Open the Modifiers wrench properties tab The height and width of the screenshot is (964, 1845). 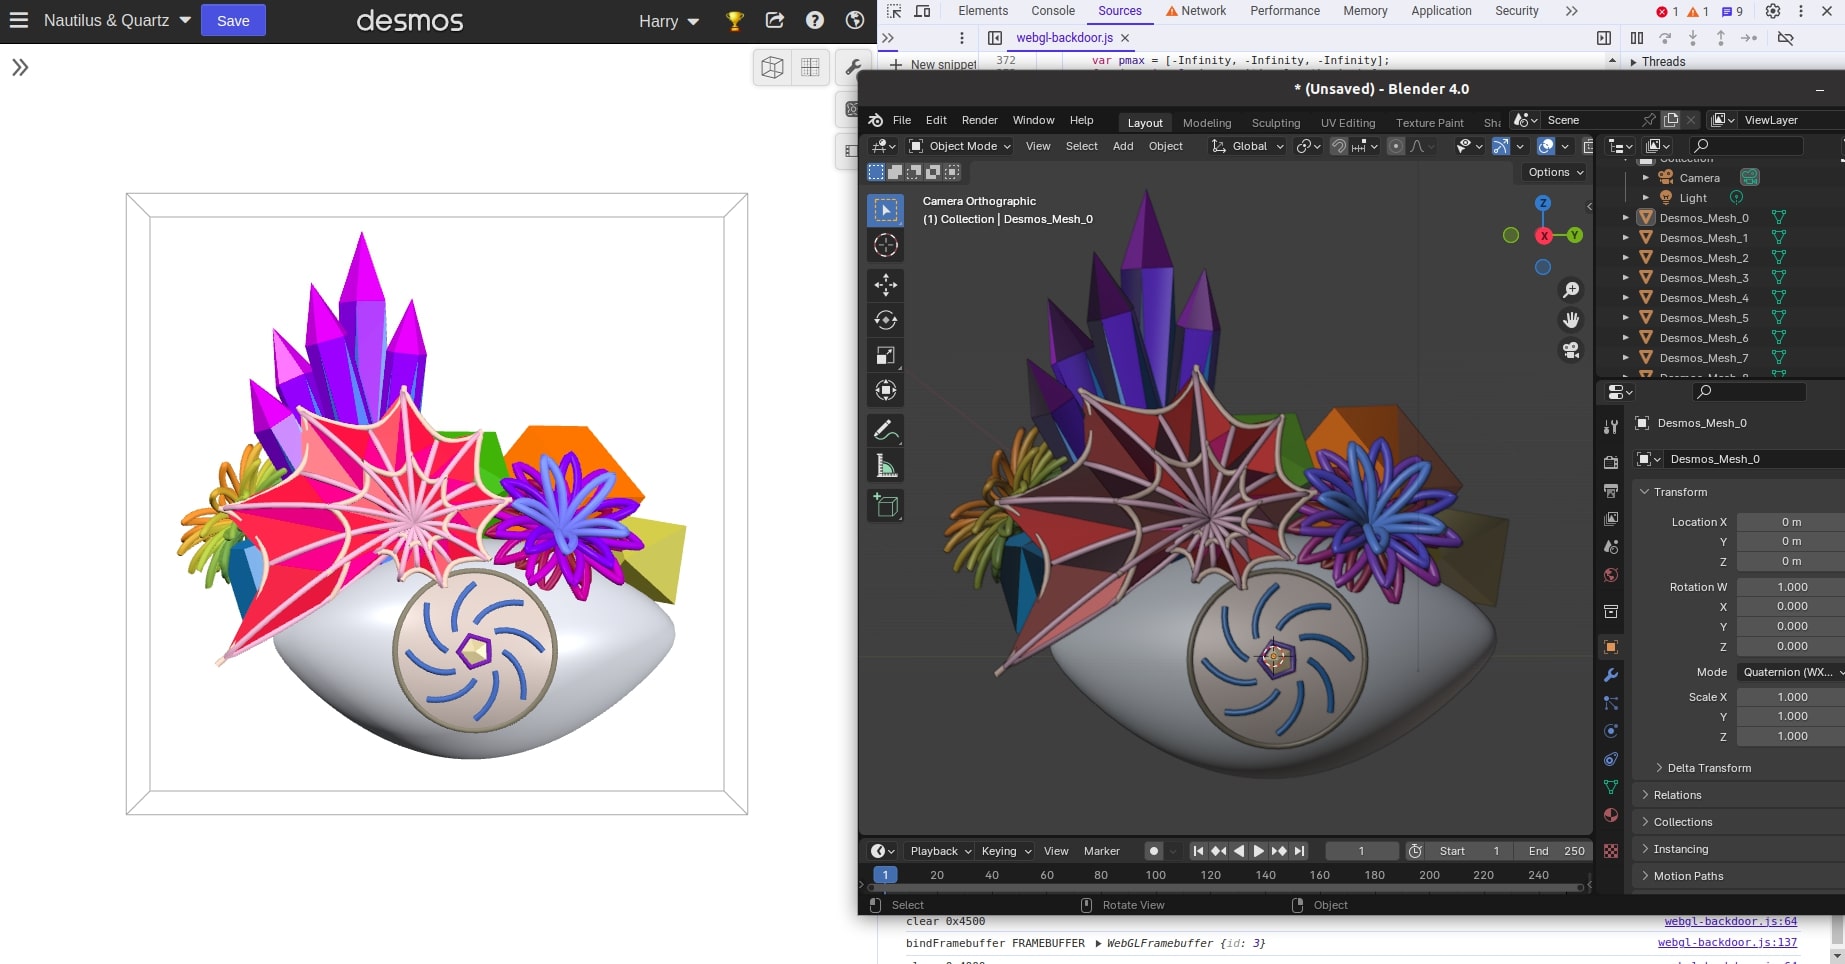[x=1611, y=675]
